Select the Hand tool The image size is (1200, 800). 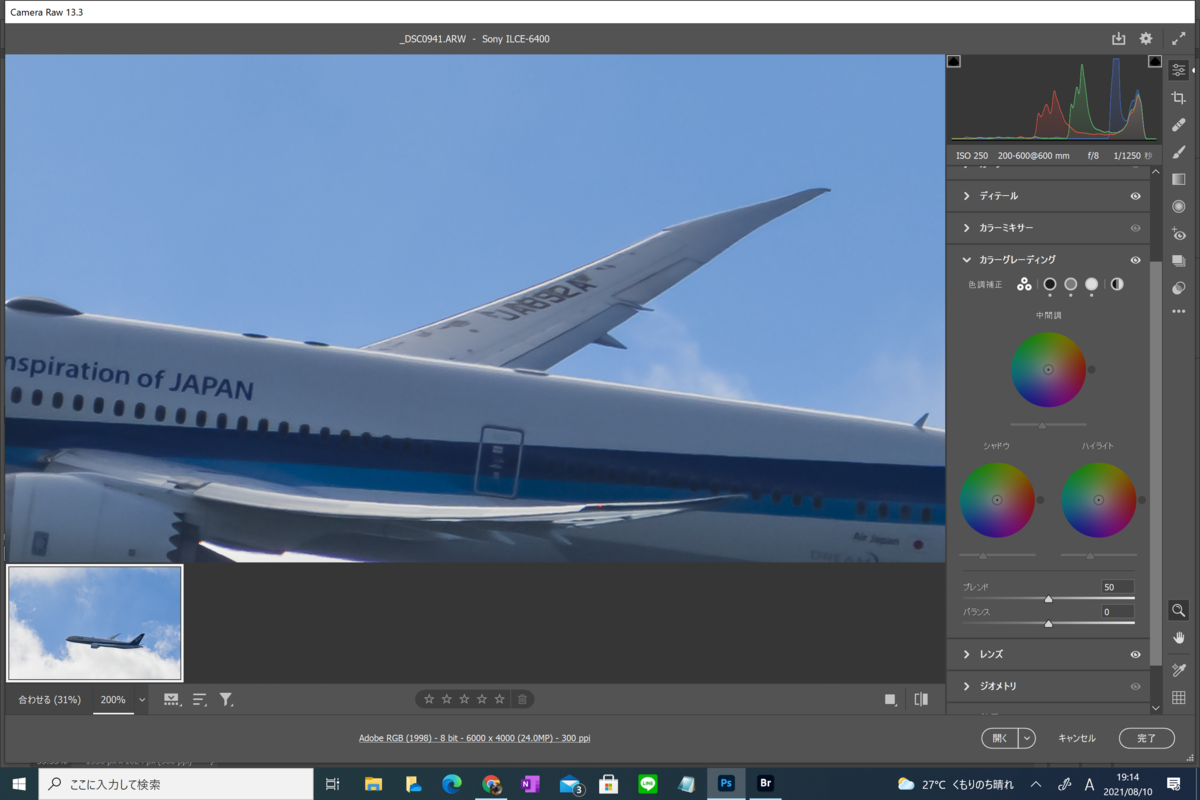pos(1179,638)
